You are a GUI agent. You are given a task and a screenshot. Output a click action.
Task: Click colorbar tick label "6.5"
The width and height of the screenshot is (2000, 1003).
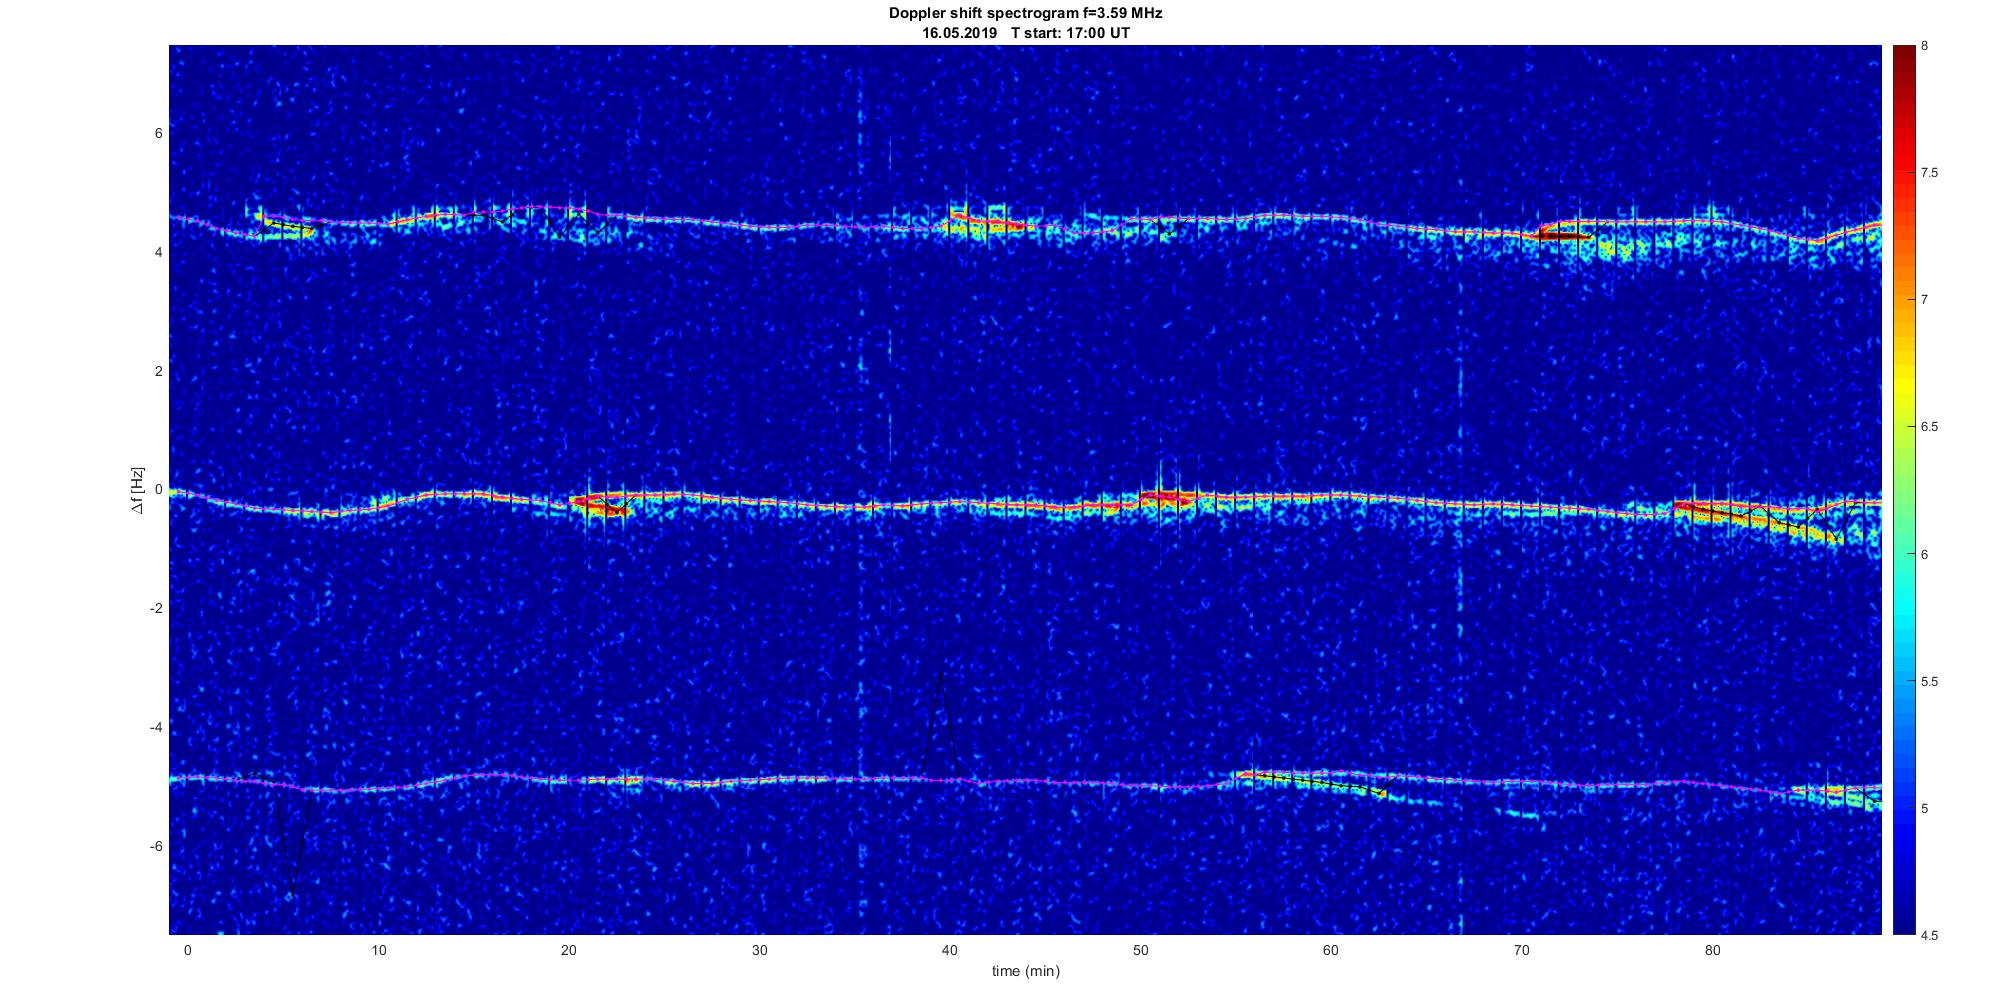[x=1930, y=427]
